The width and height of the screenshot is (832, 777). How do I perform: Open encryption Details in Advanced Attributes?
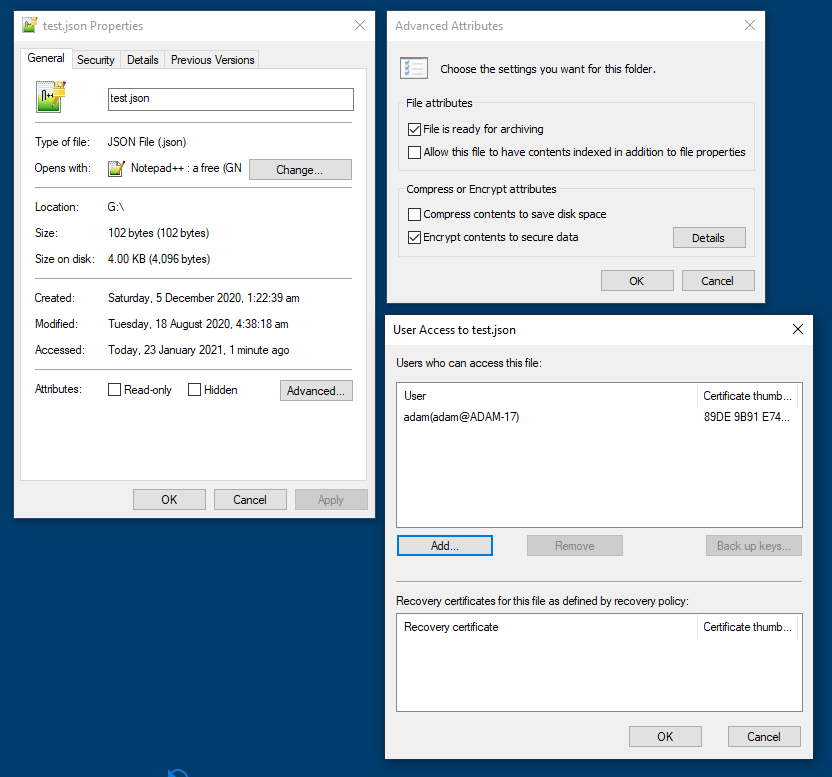point(709,238)
